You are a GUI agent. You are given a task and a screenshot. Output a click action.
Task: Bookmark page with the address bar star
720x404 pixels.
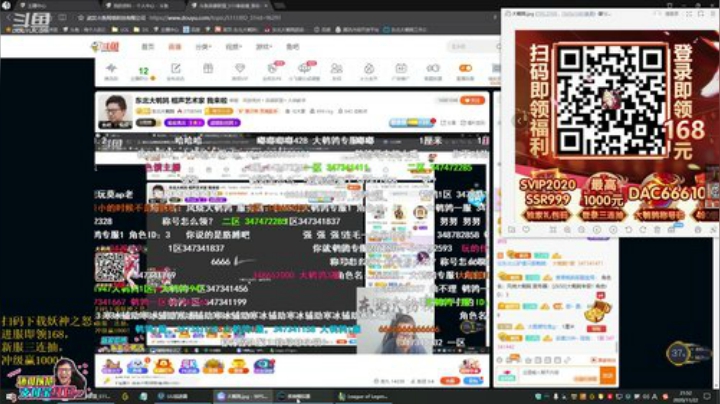(81, 18)
